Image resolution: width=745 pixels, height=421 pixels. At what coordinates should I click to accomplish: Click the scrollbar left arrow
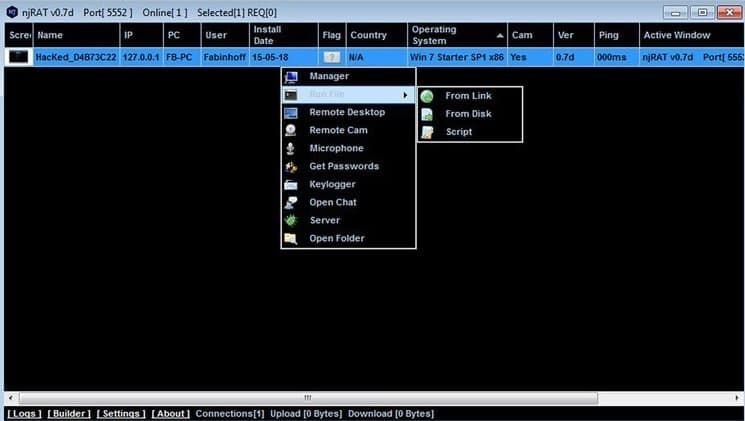coord(11,398)
